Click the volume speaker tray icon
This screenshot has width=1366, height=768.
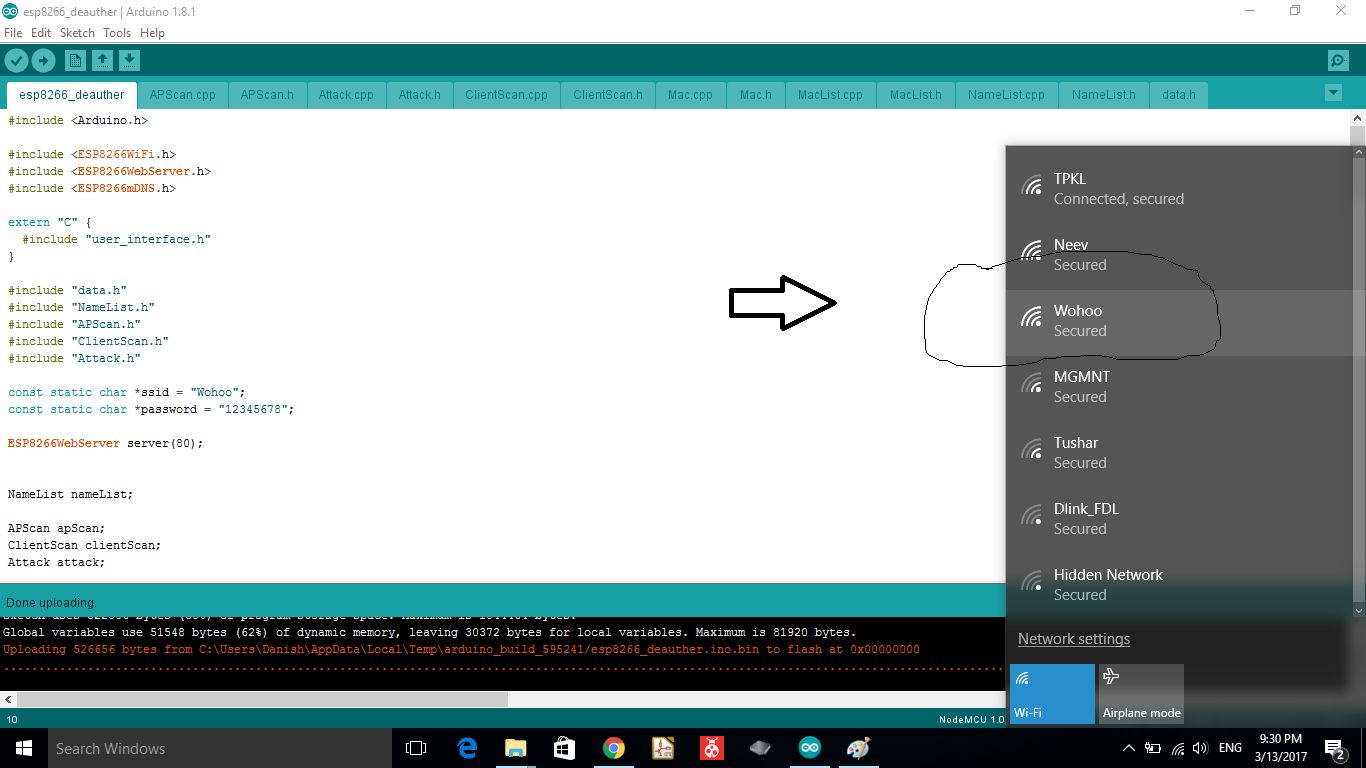(1200, 748)
